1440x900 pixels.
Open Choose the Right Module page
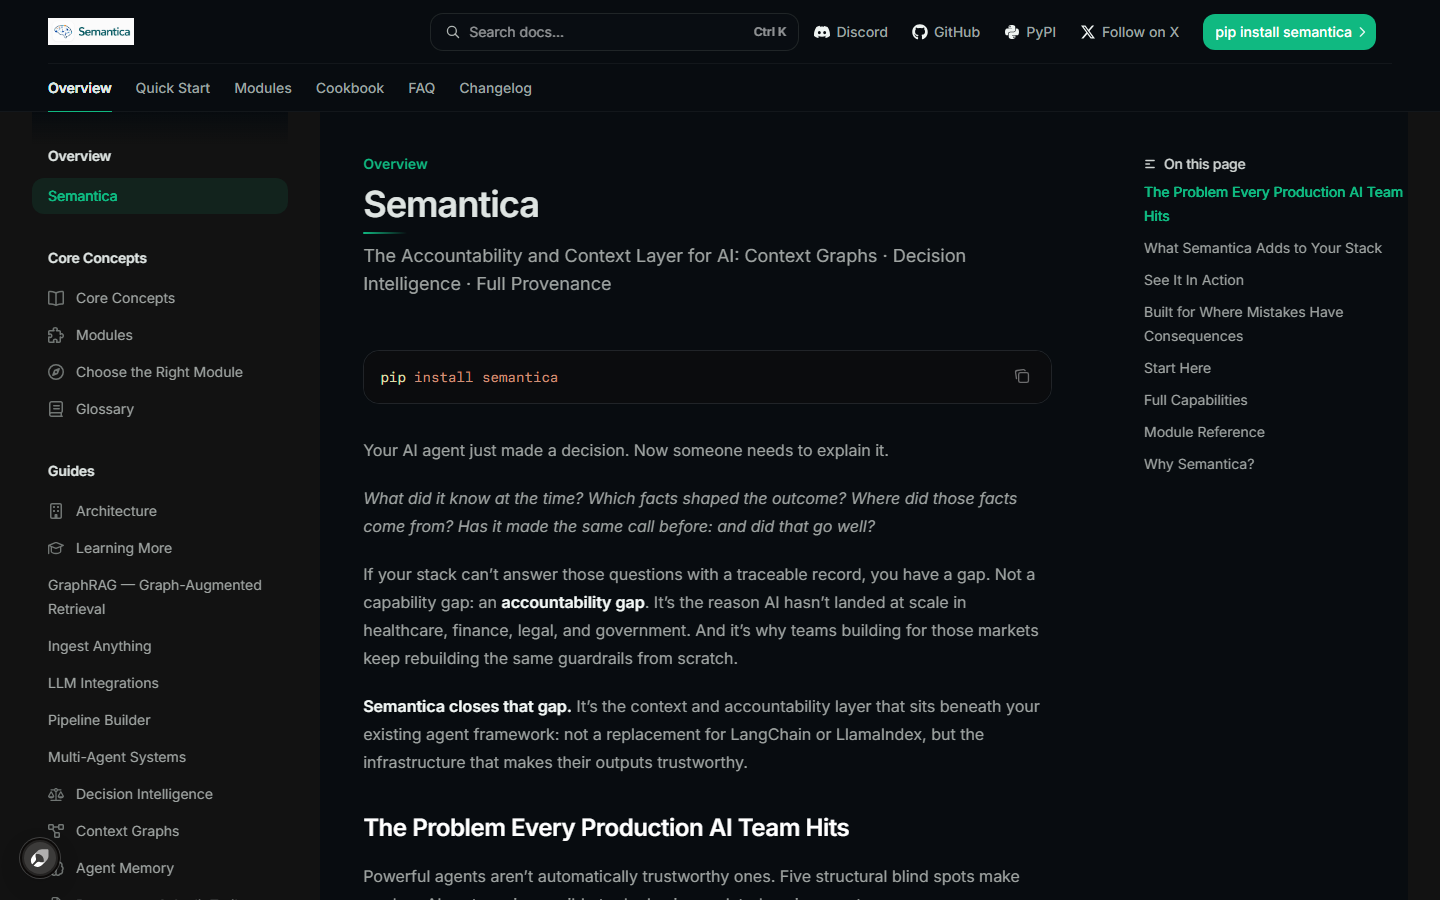click(160, 372)
